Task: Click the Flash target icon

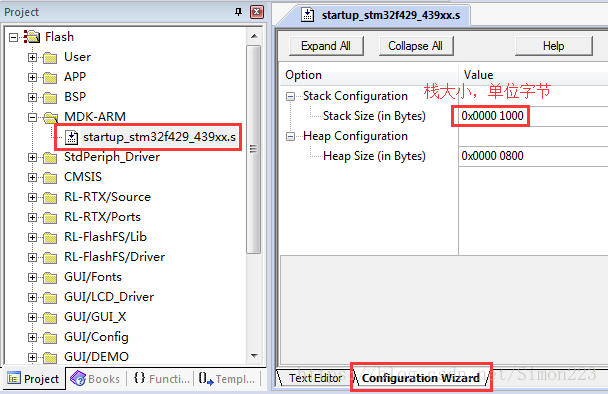Action: tap(32, 37)
